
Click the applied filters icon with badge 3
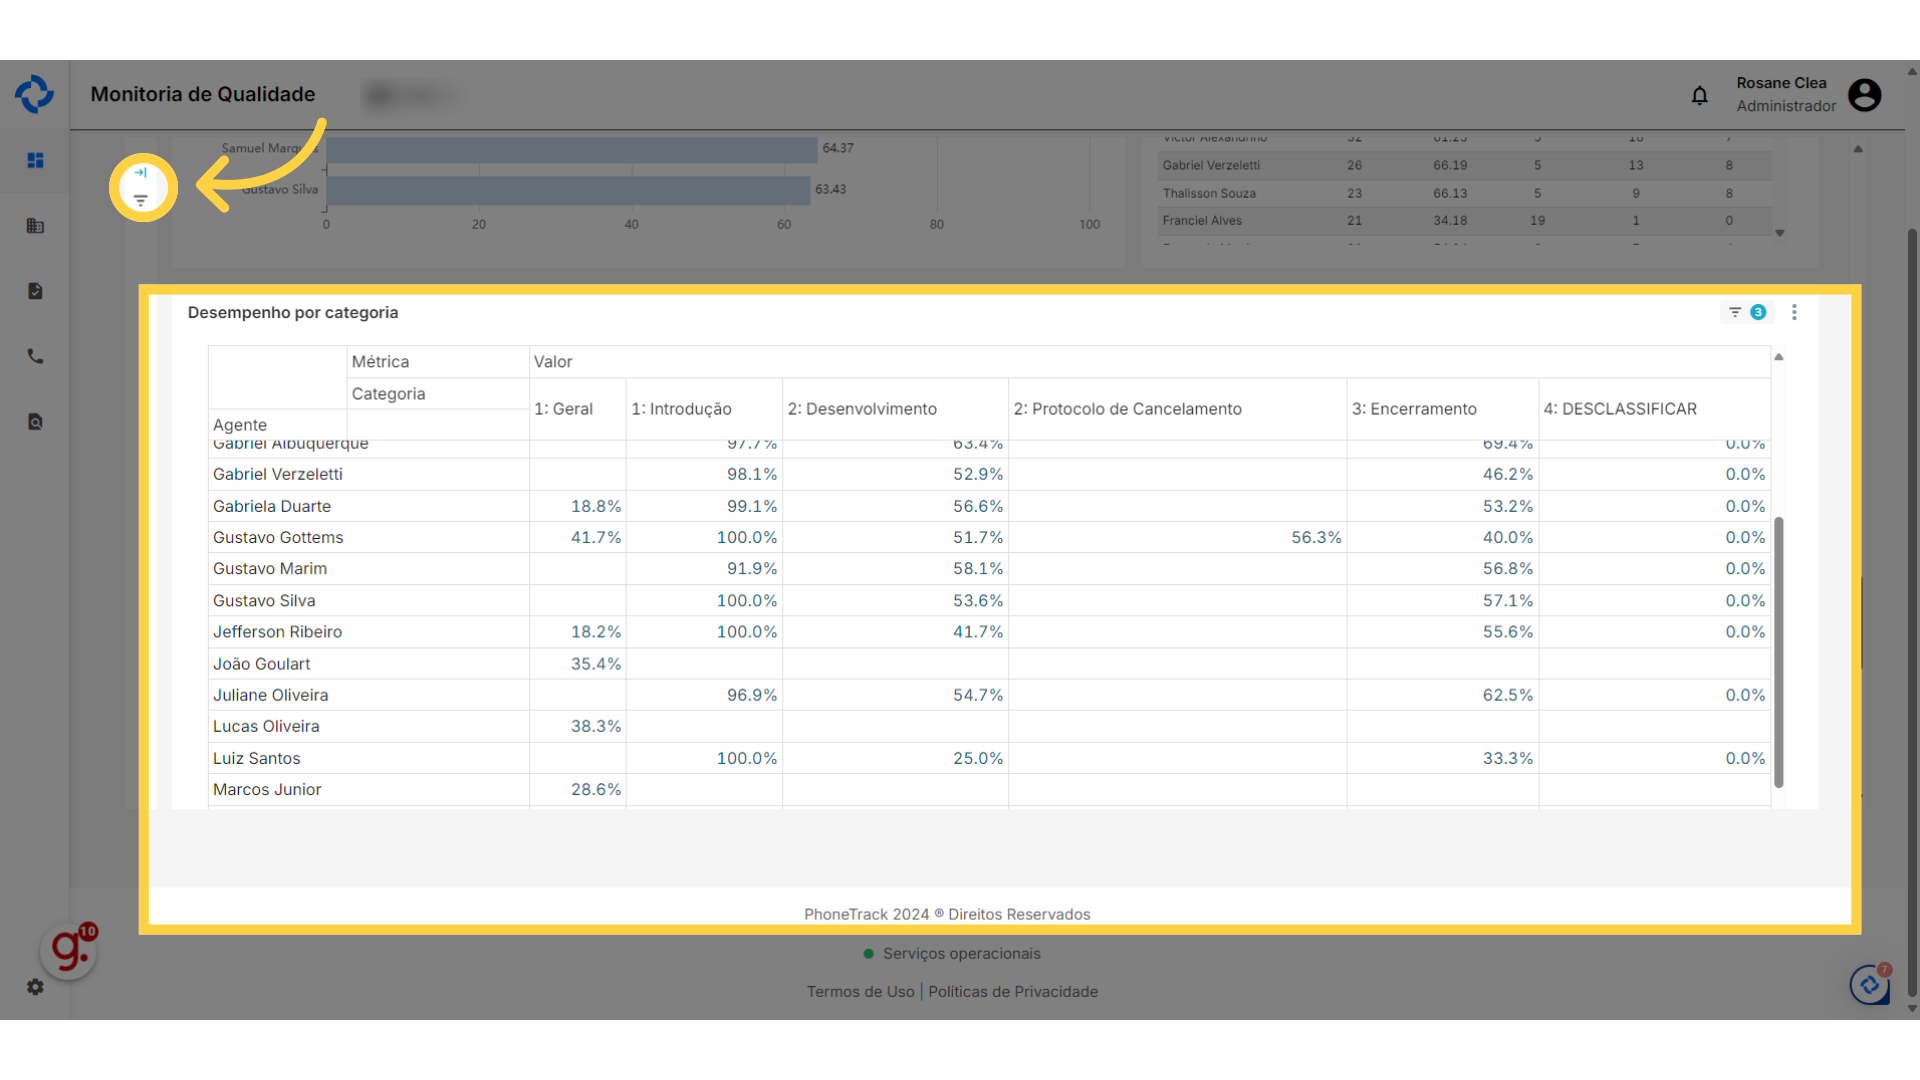(x=1747, y=312)
